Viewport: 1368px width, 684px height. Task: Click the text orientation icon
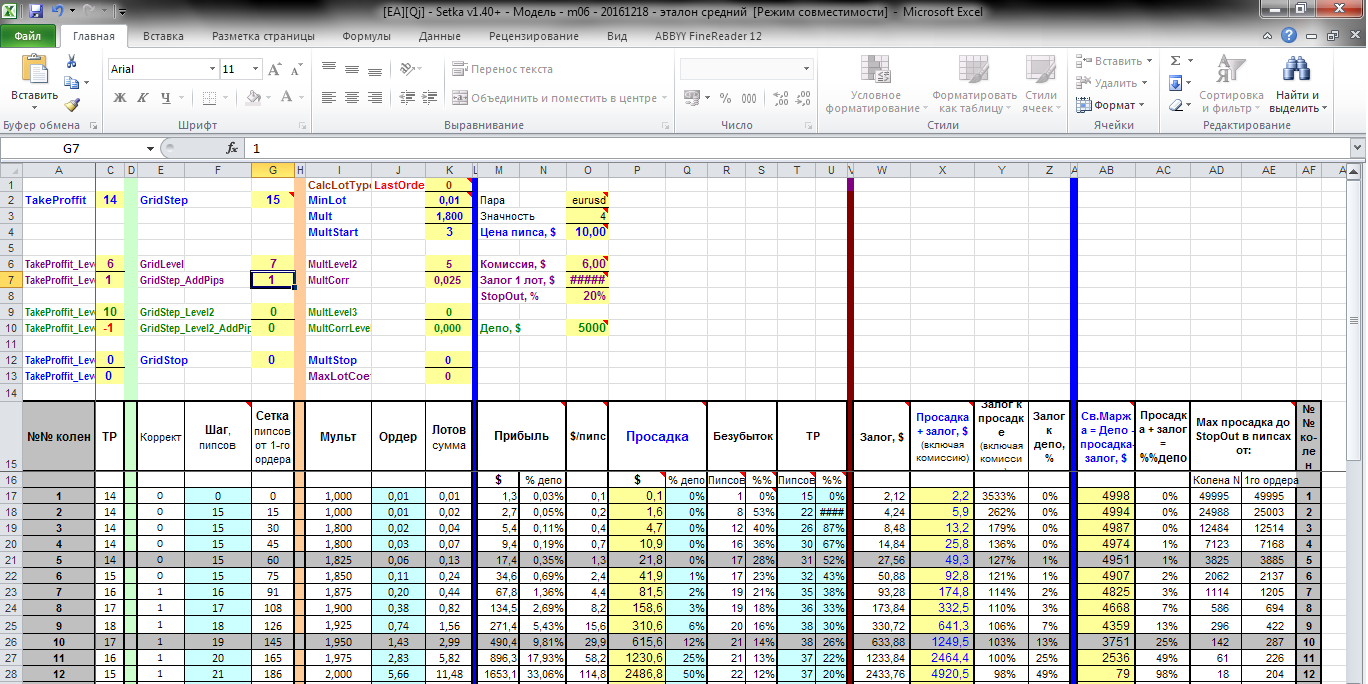click(407, 69)
